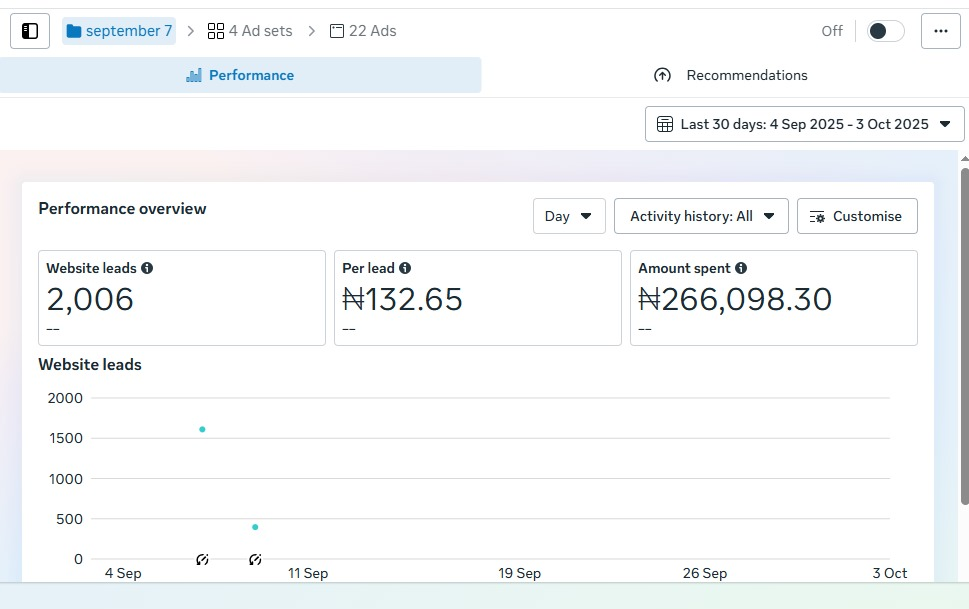Click the 'Performance overview' heading
This screenshot has height=609, width=969.
[x=122, y=208]
